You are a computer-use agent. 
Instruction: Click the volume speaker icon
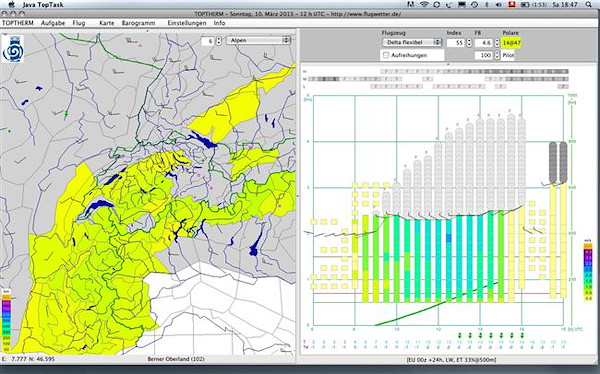499,5
